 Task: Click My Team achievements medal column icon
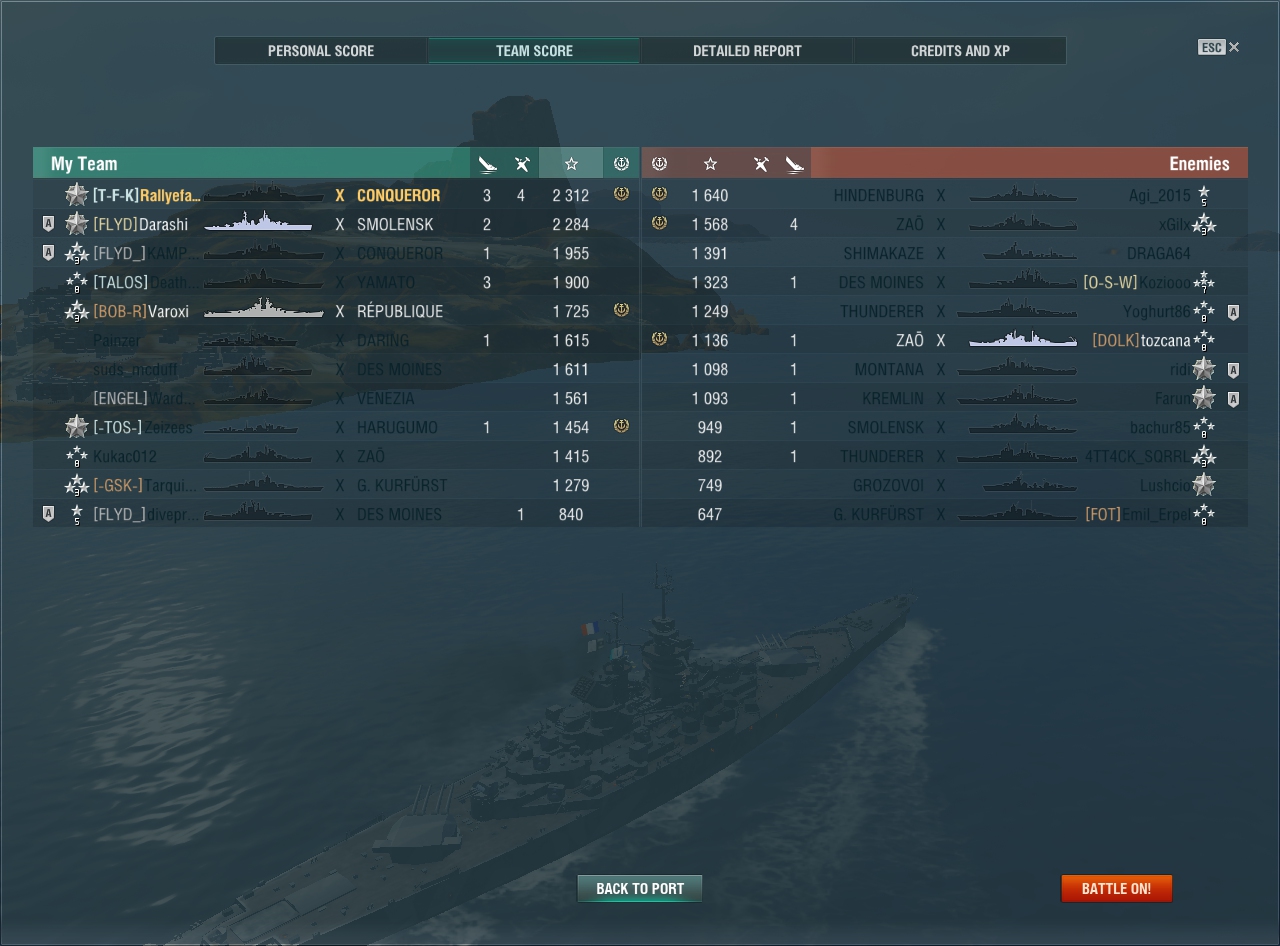621,164
